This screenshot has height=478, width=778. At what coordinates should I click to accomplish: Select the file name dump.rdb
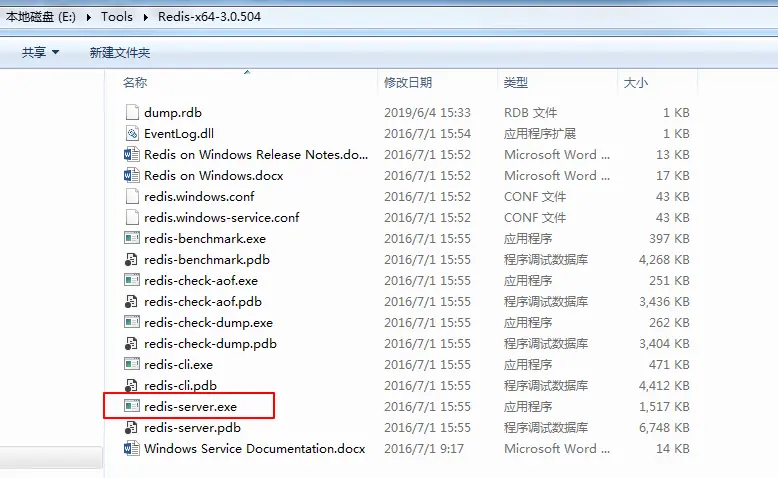(173, 113)
